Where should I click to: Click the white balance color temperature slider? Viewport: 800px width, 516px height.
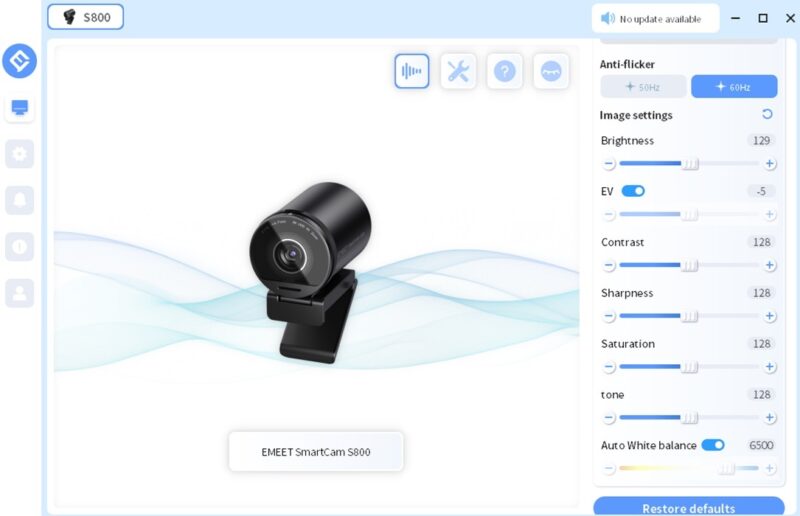pyautogui.click(x=689, y=469)
